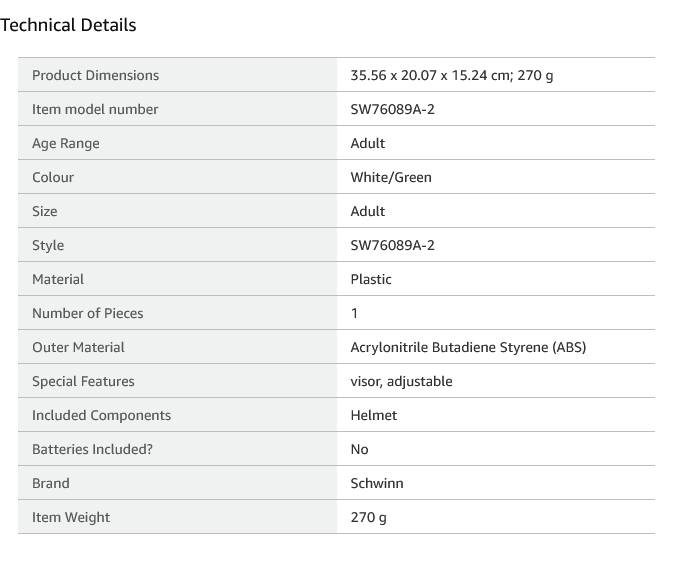680x570 pixels.
Task: Select the visor, adjustable value
Action: coord(401,381)
